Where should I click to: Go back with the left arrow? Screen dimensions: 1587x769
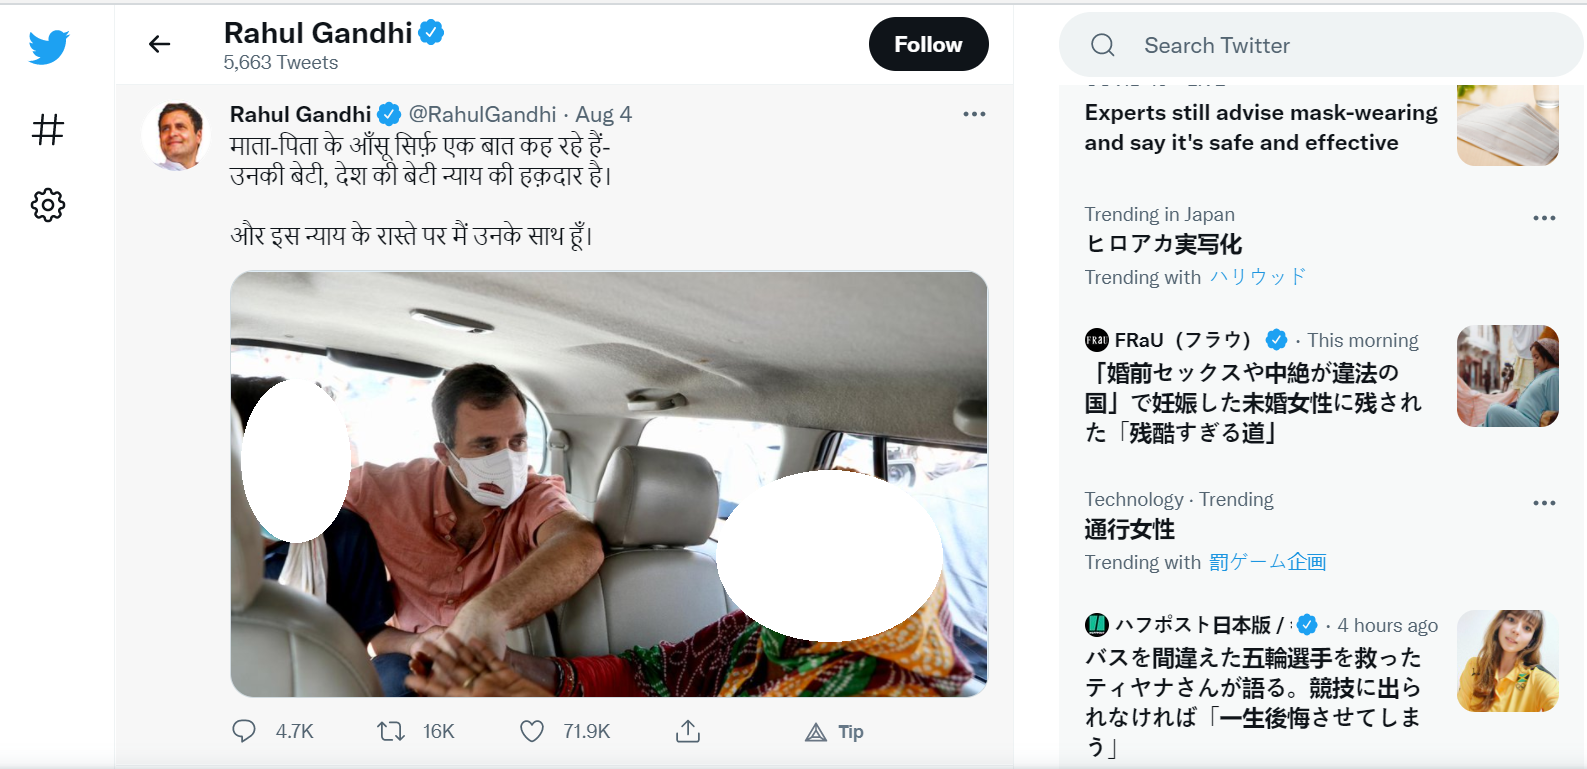(x=160, y=44)
